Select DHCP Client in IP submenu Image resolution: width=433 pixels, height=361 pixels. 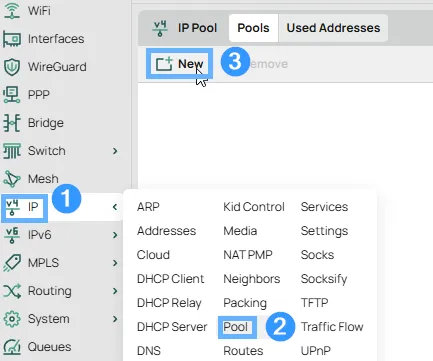(170, 279)
